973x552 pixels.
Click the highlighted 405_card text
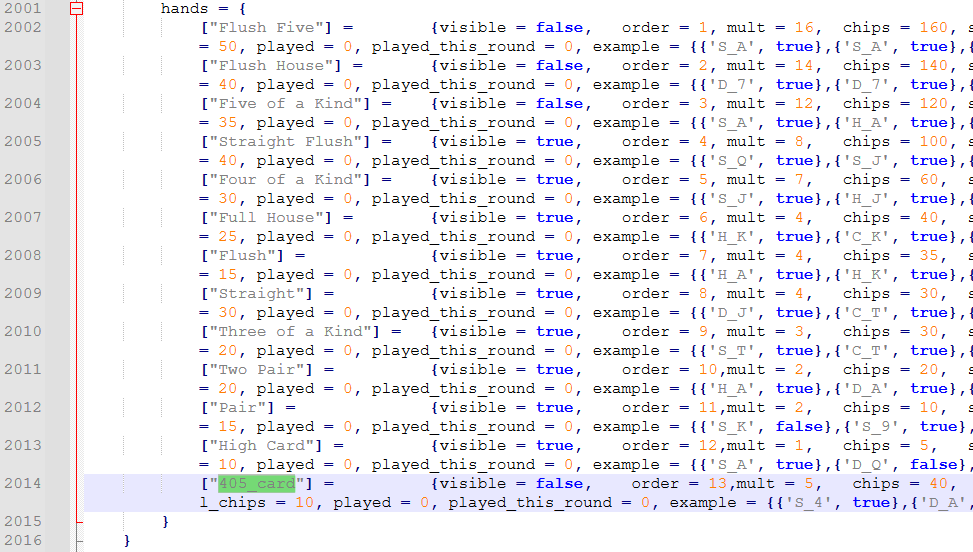[257, 484]
